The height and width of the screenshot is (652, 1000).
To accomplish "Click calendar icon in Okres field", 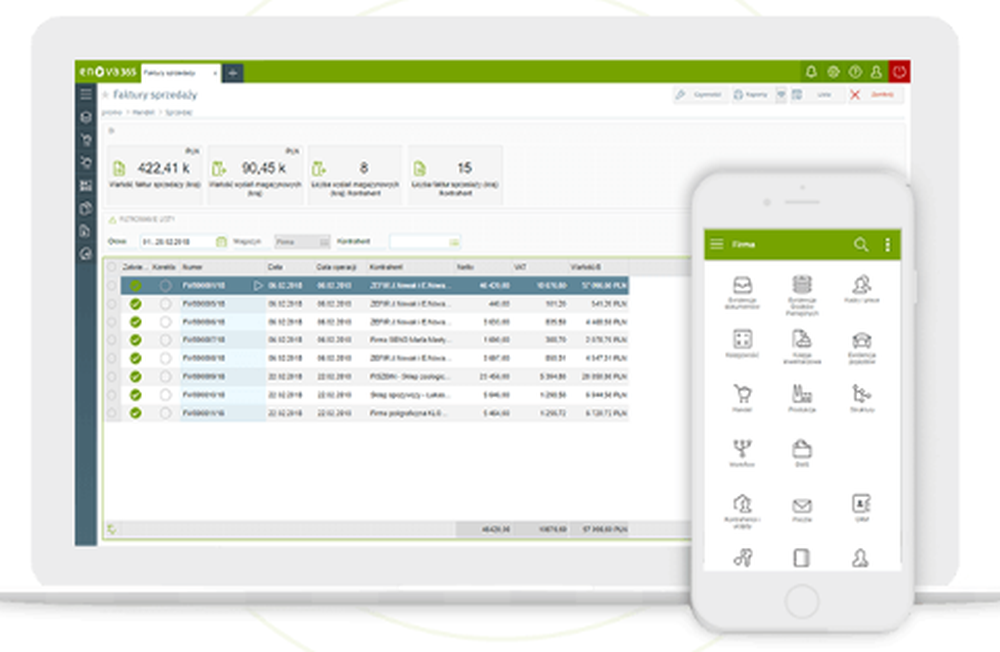I will (221, 242).
